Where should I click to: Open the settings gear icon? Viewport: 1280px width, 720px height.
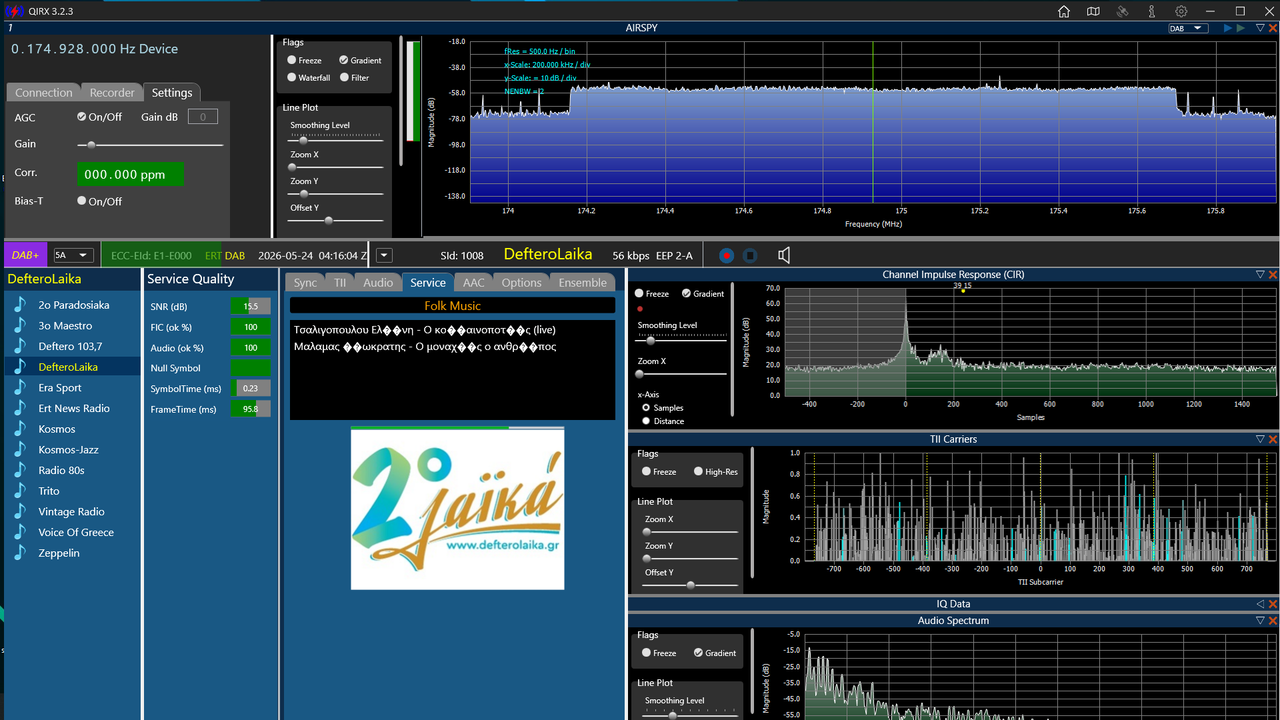pos(1181,11)
